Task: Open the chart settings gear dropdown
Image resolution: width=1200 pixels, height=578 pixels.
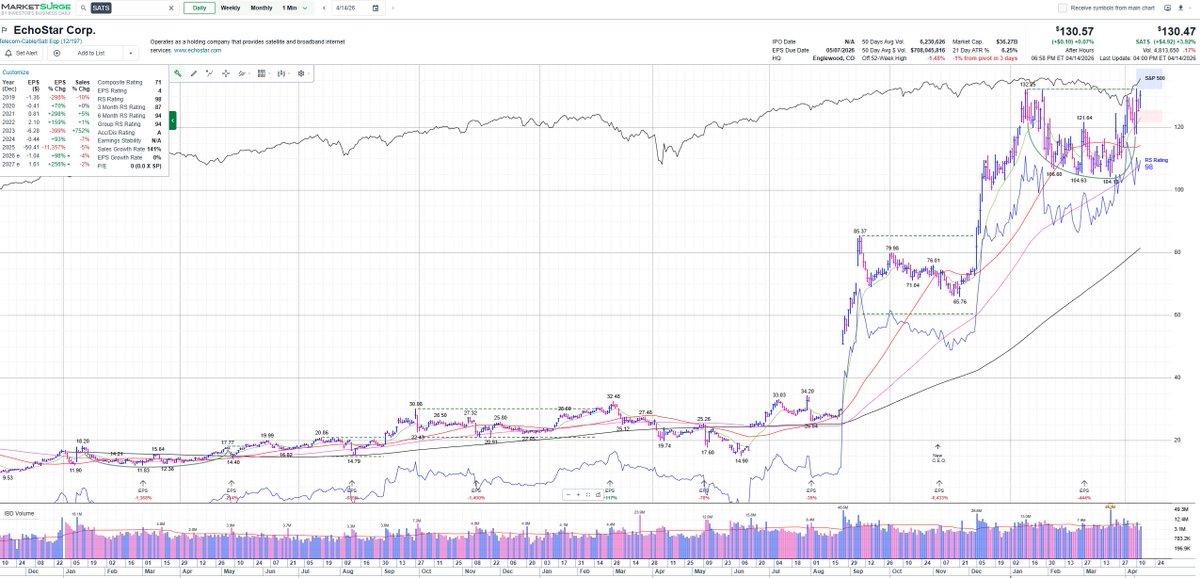Action: (302, 73)
